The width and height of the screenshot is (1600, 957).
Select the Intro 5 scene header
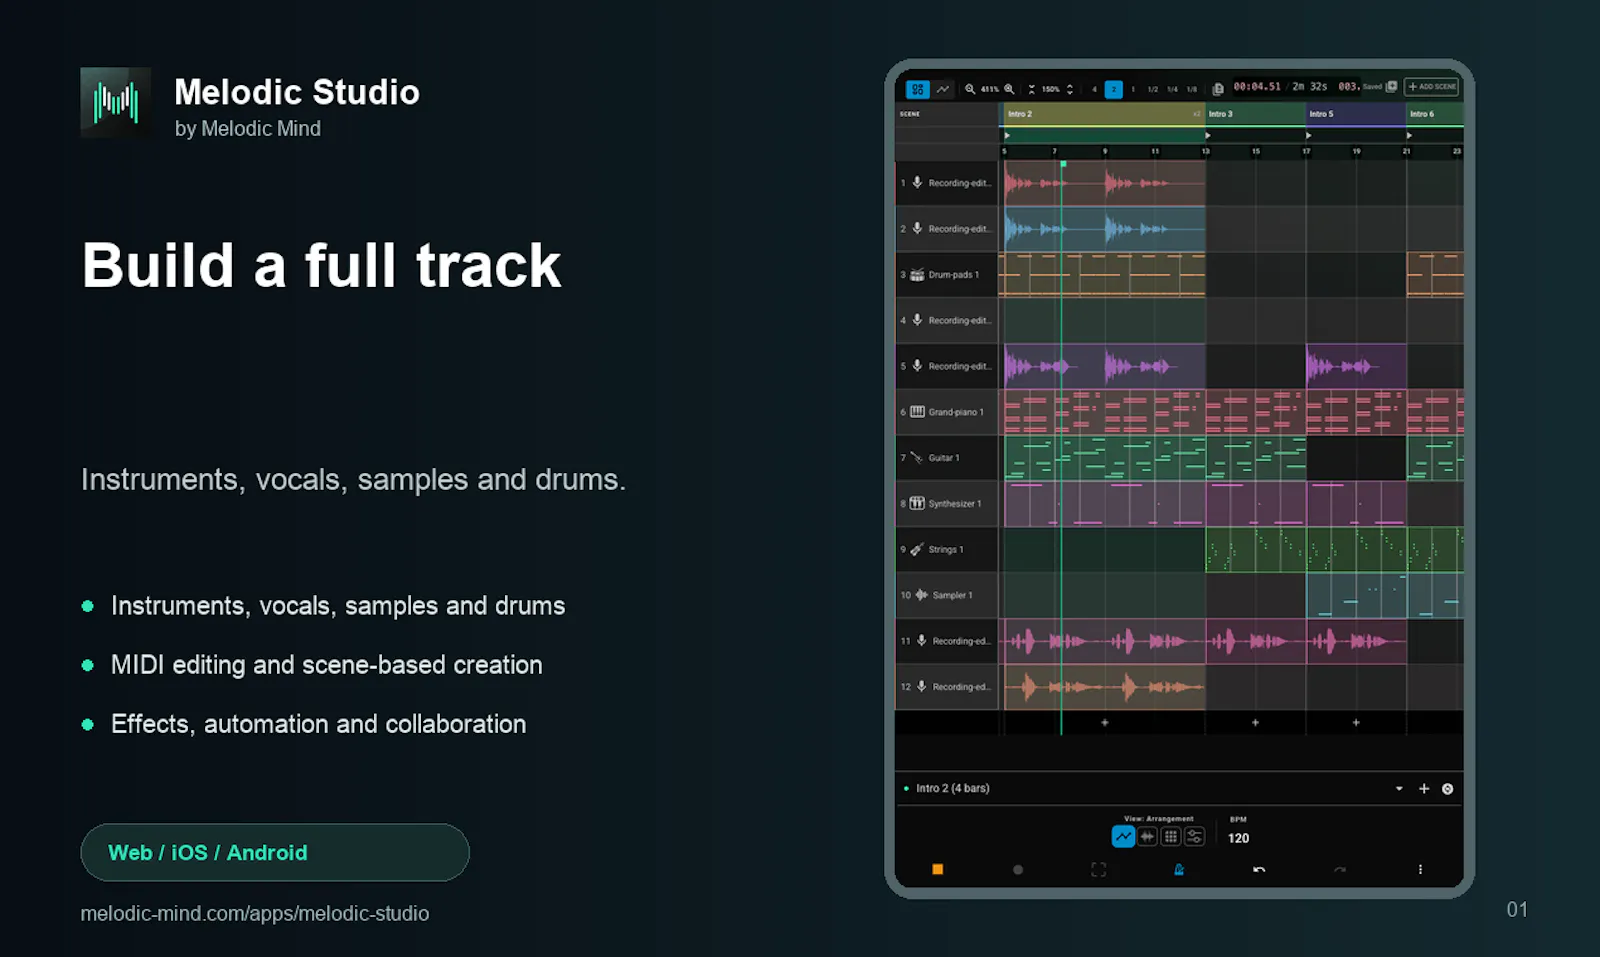(x=1356, y=114)
